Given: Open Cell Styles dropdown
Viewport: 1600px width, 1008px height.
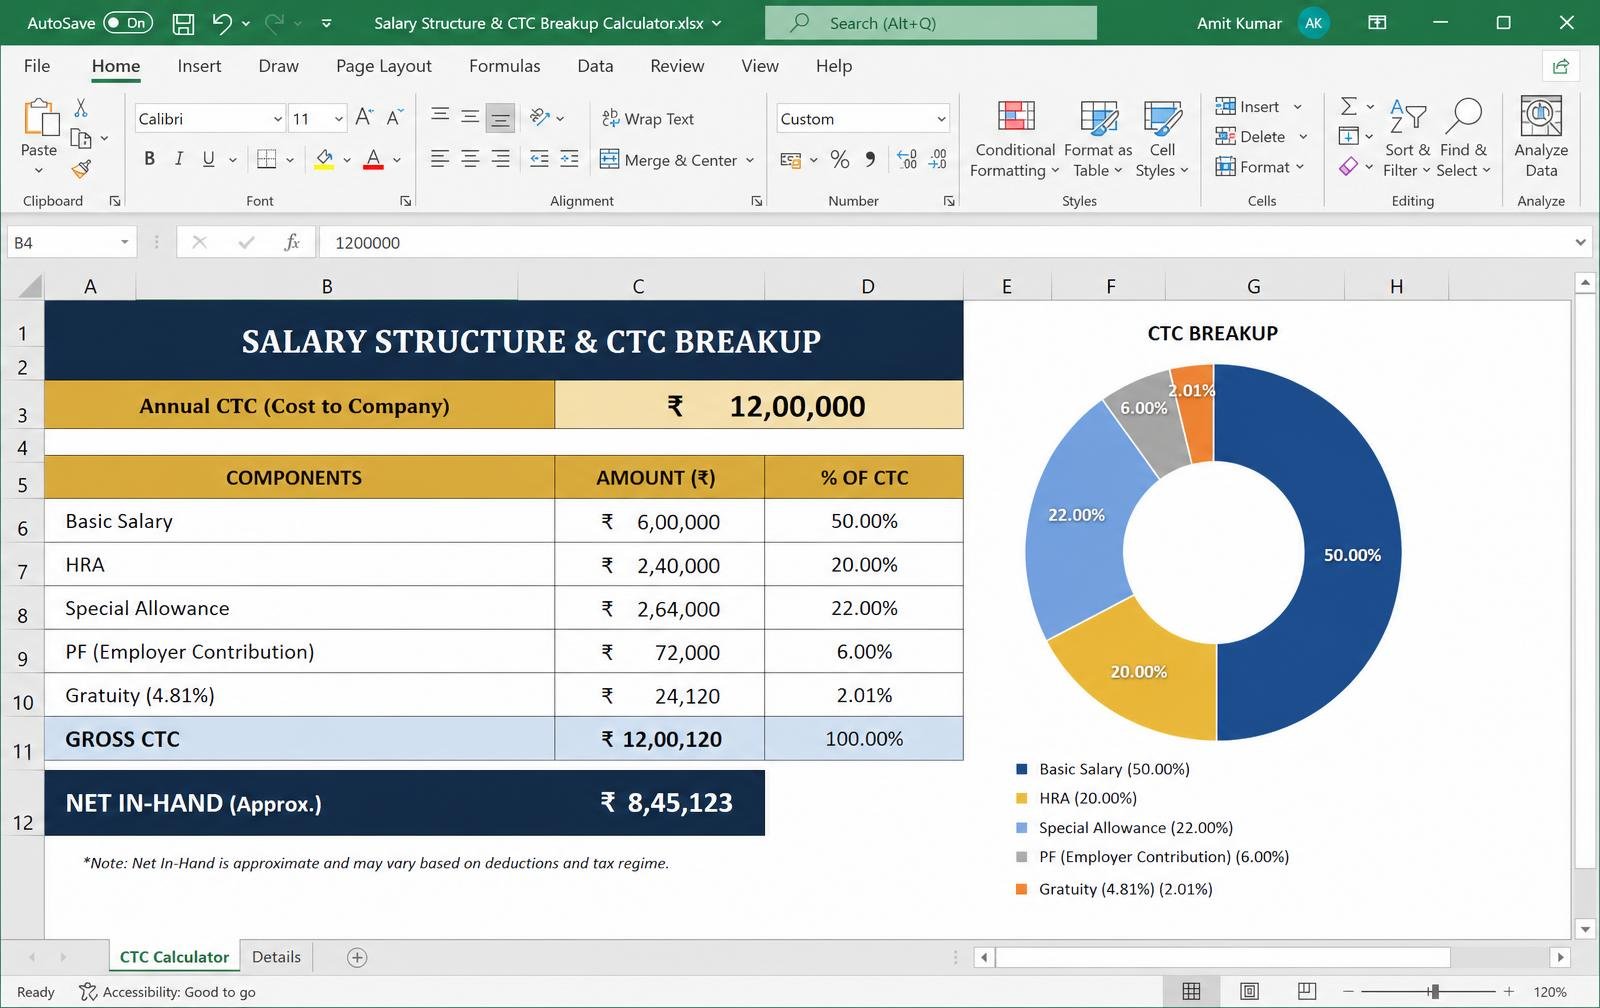Looking at the screenshot, I should coord(1162,138).
